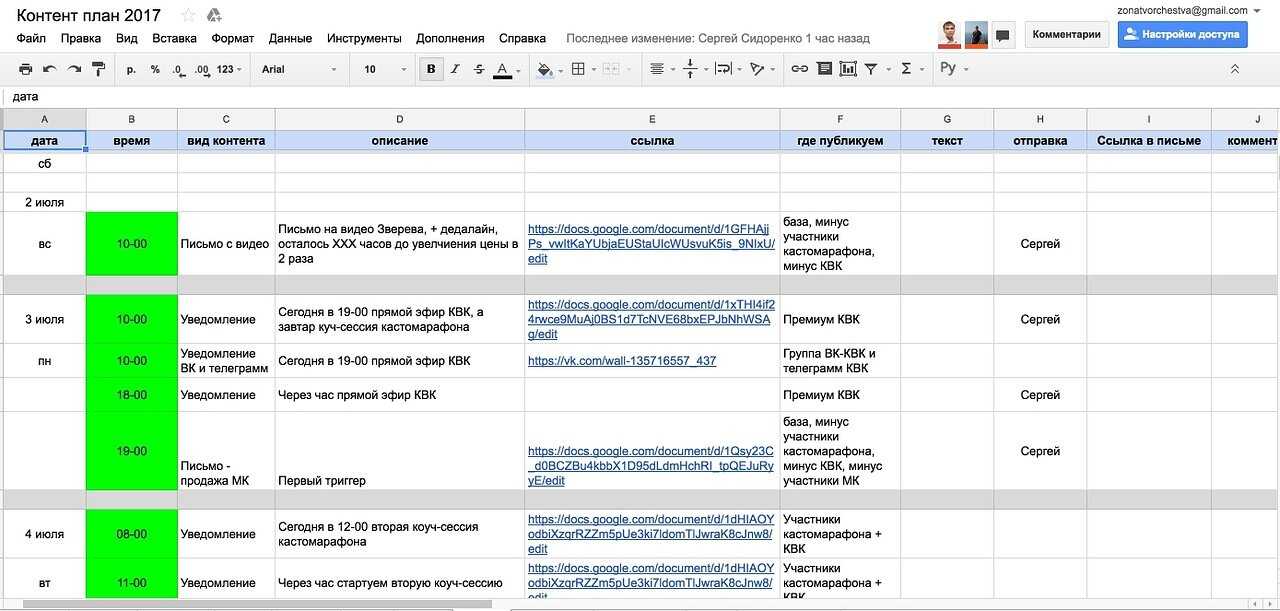This screenshot has width=1280, height=611.
Task: Select column B header
Action: point(132,119)
